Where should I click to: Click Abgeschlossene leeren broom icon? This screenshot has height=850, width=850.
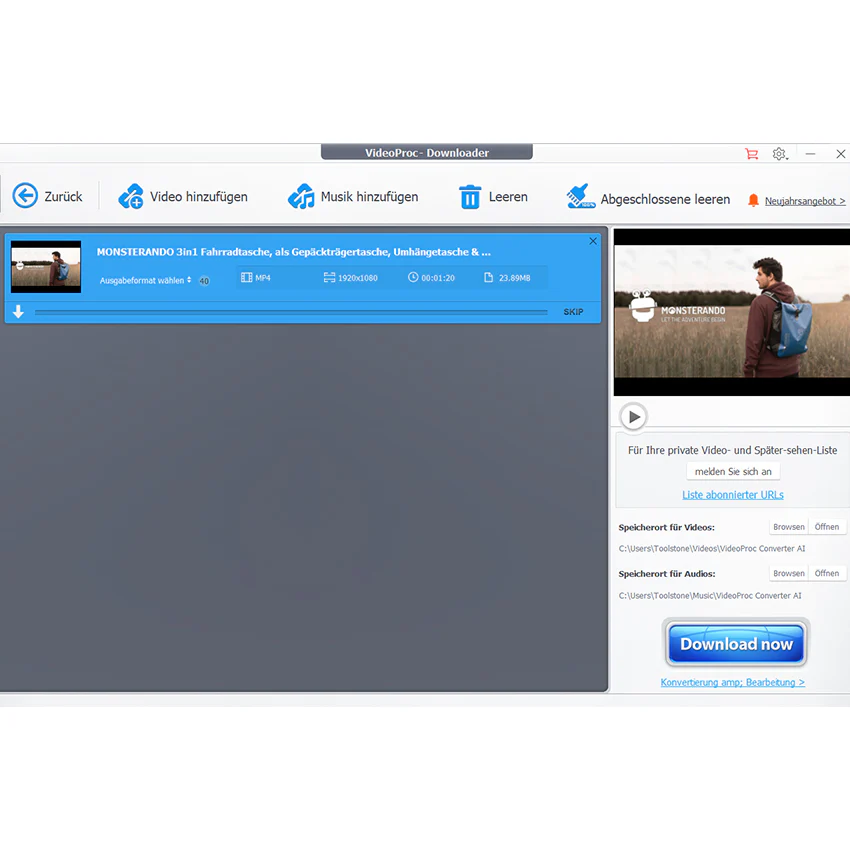pos(581,196)
